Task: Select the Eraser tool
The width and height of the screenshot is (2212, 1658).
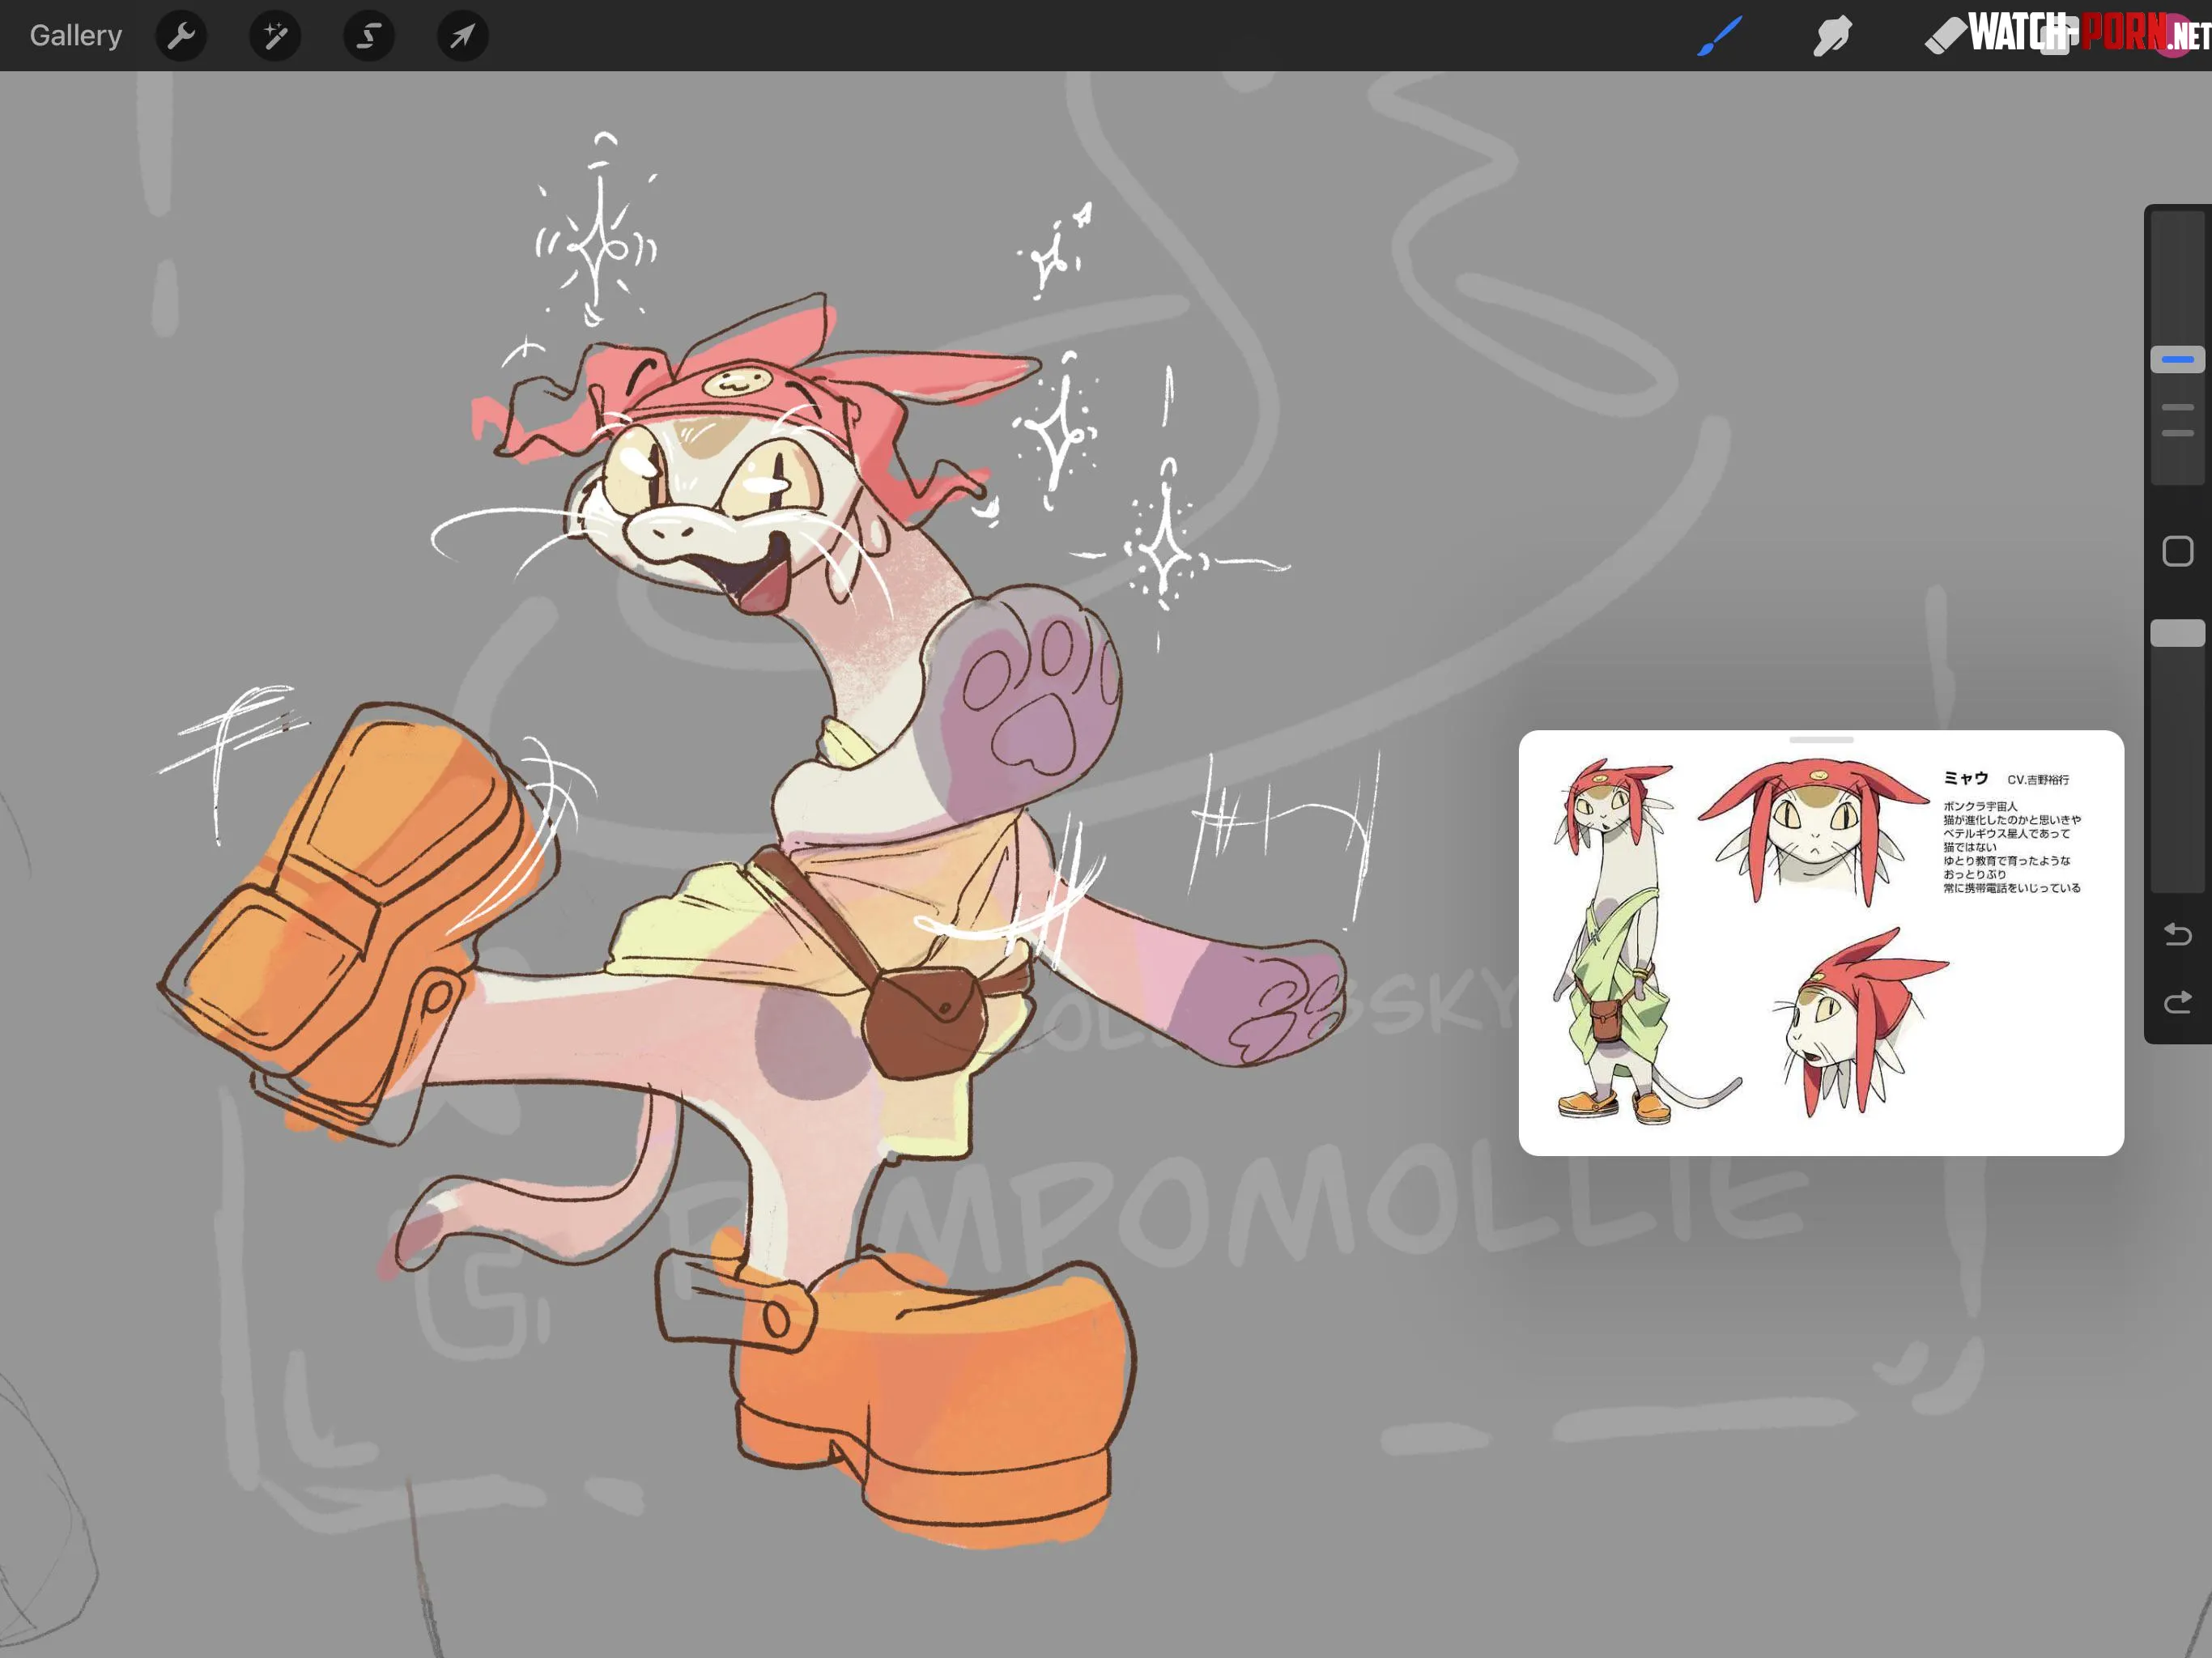Action: click(1944, 36)
